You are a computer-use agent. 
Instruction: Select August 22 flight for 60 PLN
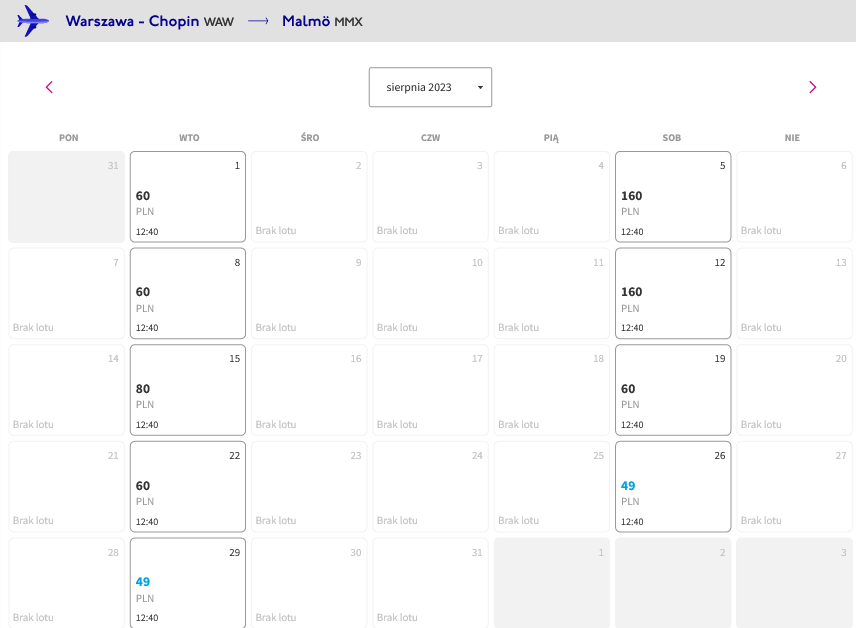coord(188,487)
